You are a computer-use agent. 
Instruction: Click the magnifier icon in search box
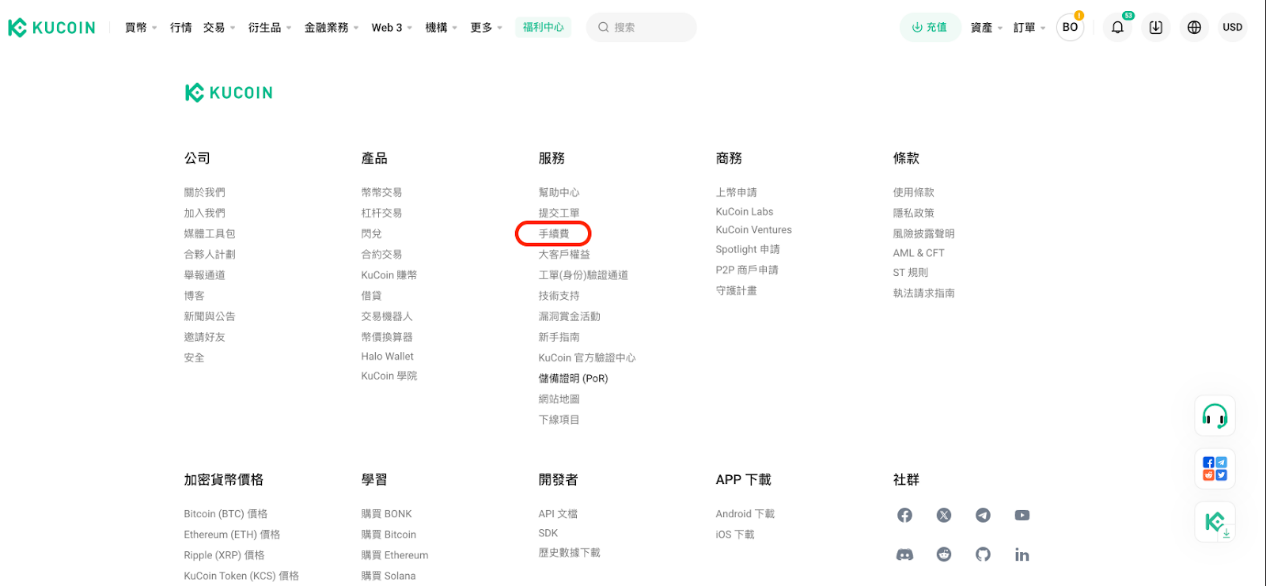(x=603, y=27)
